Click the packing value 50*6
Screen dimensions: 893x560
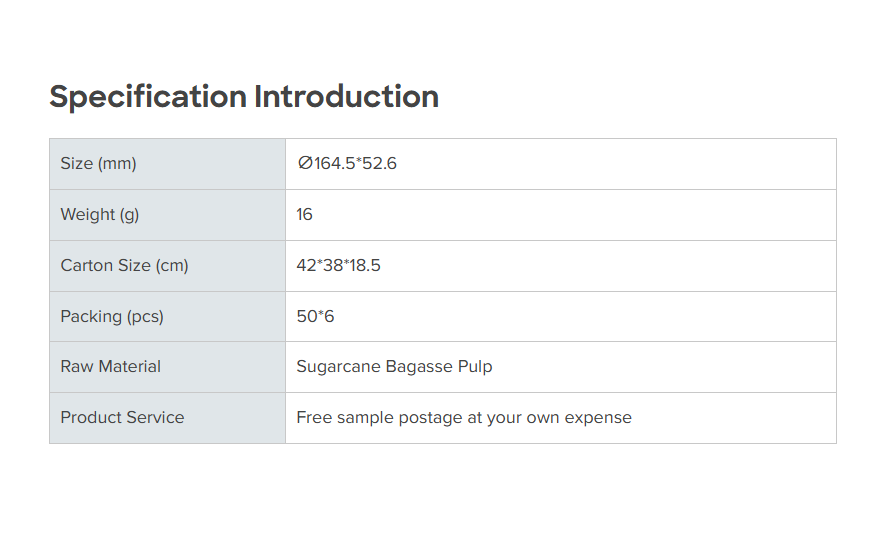click(315, 317)
